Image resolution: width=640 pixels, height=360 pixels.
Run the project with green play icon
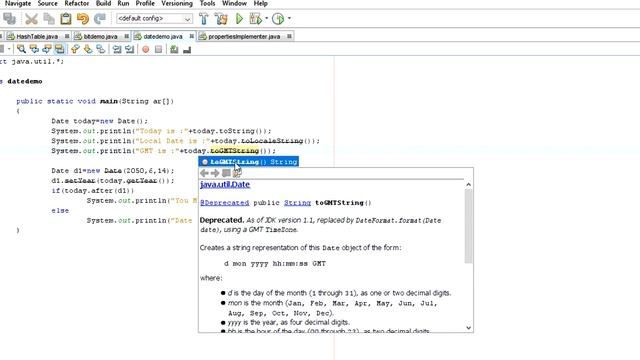239,19
